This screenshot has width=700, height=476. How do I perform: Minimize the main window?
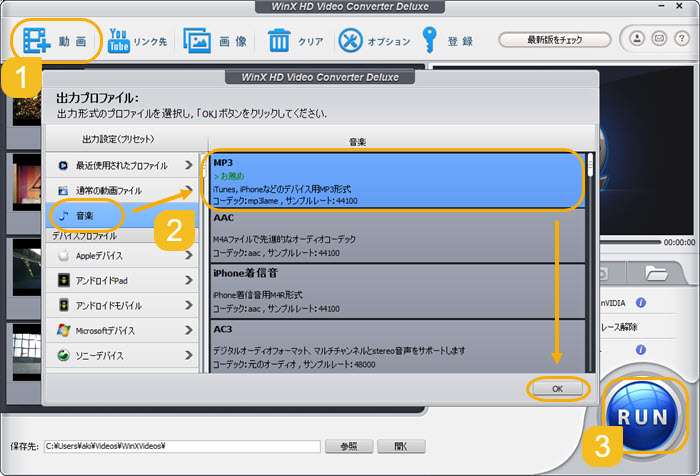point(662,6)
